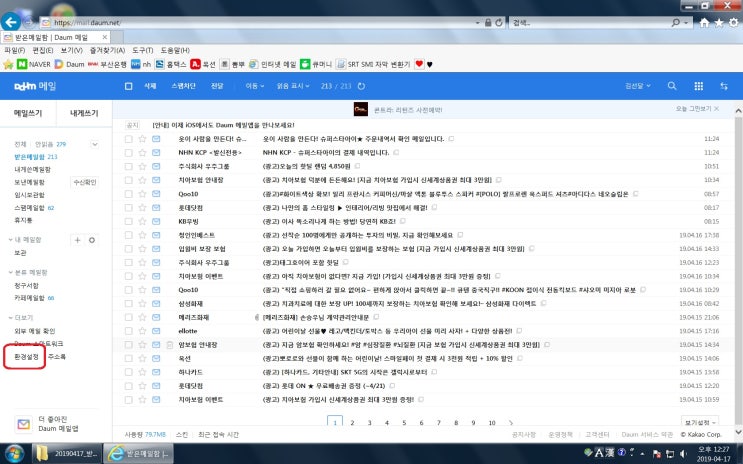Click 스팸차단 in the mail toolbar
The image size is (743, 464).
[x=183, y=86]
